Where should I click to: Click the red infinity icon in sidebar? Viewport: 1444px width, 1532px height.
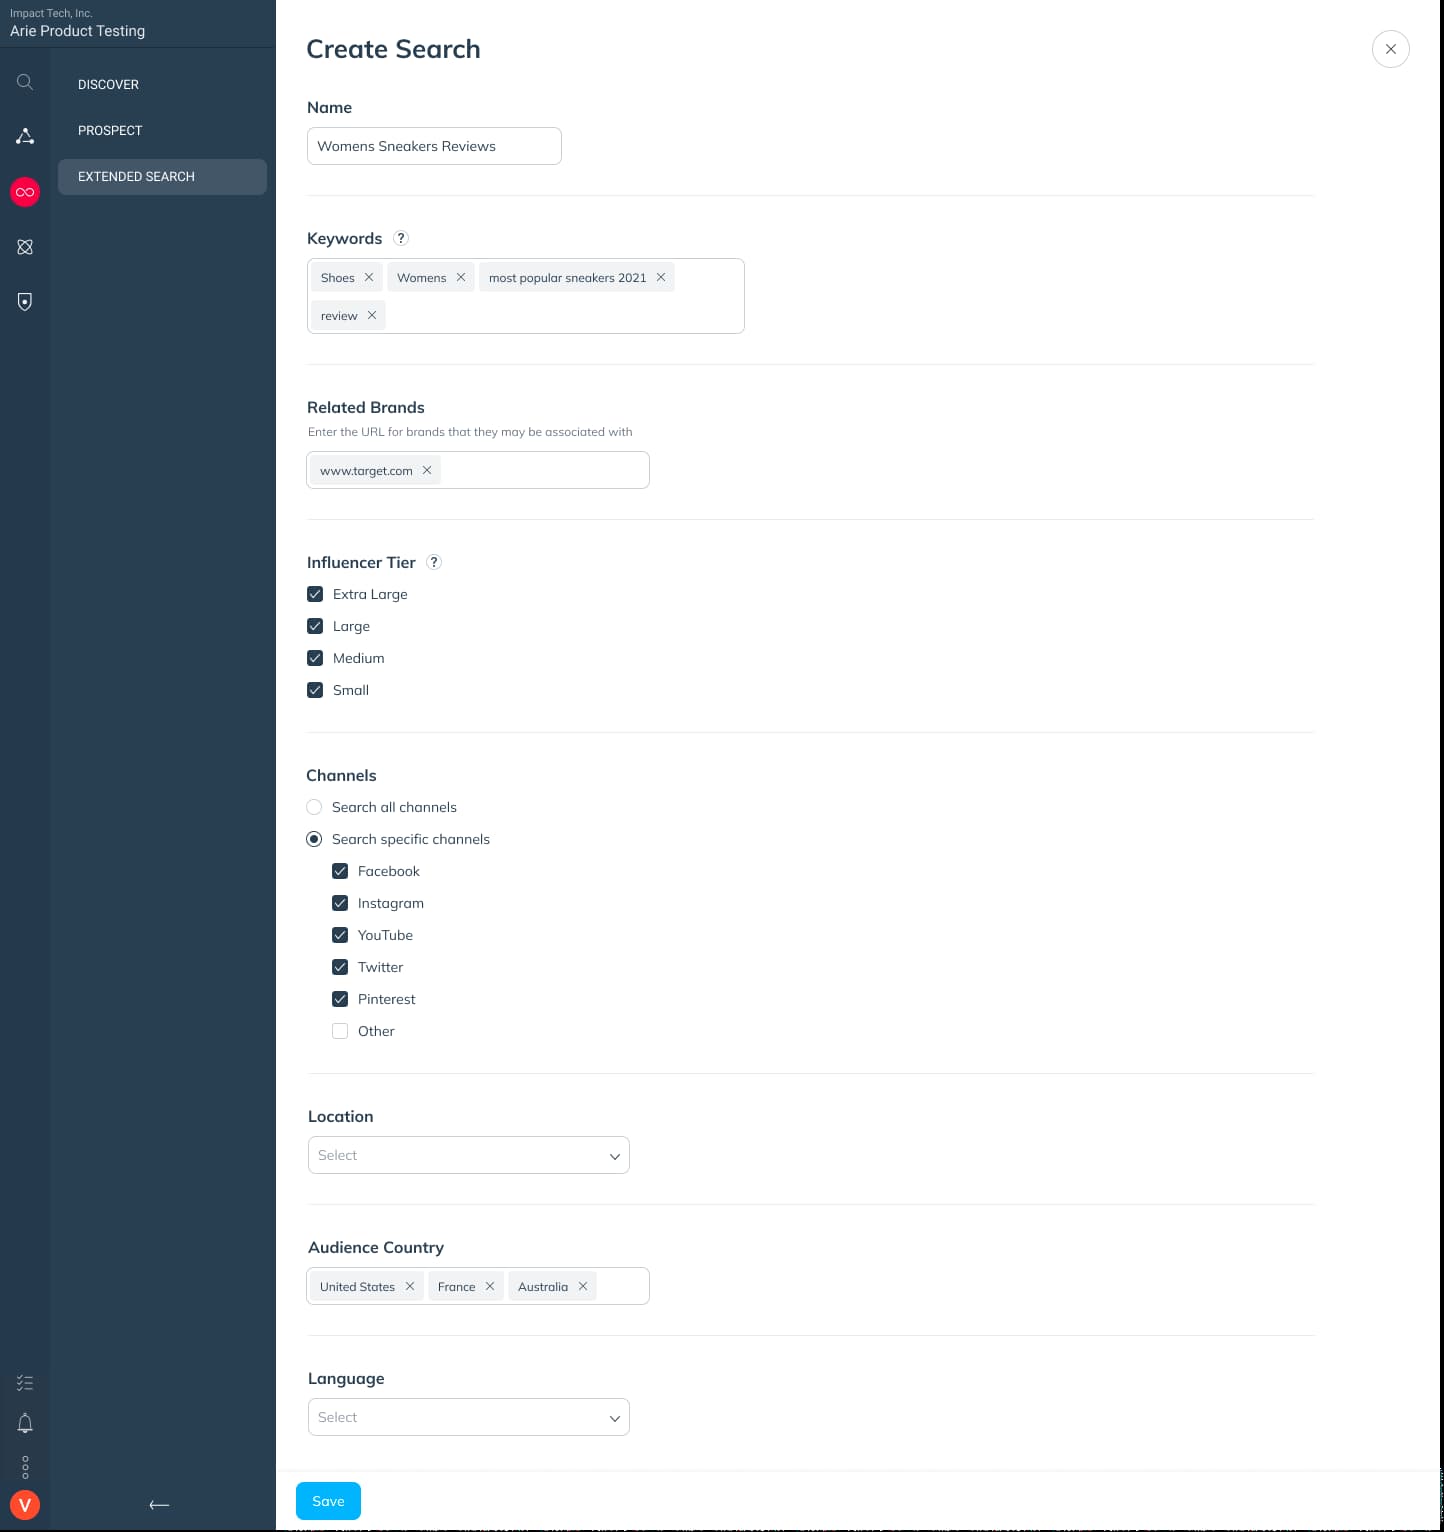click(x=25, y=192)
